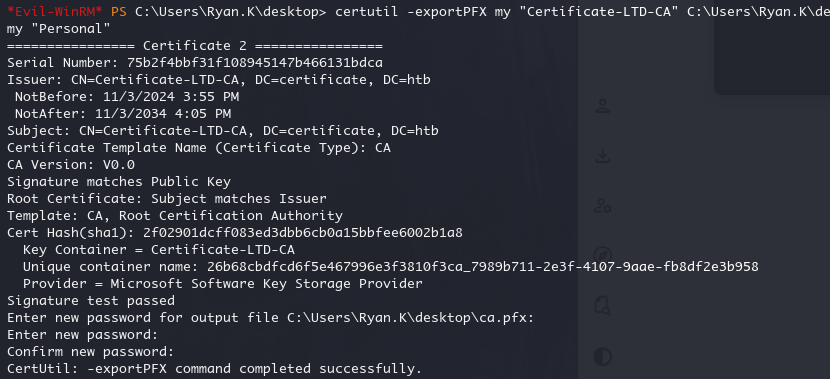Select the compass explore icon
The height and width of the screenshot is (379, 830).
(x=602, y=255)
